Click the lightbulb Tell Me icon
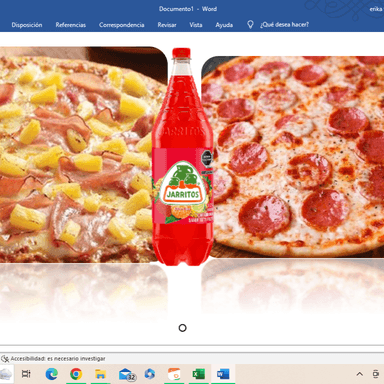384x384 pixels. [x=250, y=25]
